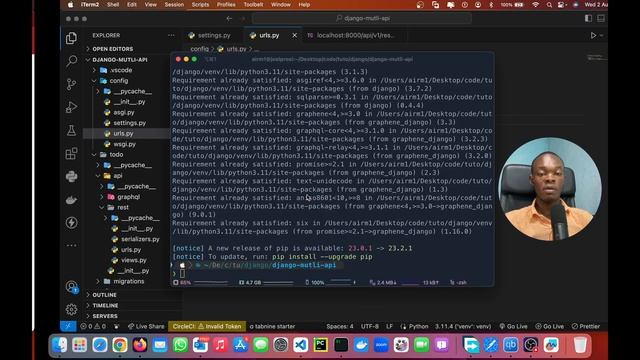Click the django-mutli-api command center search box
Screen dimensions: 640x360
click(362, 18)
